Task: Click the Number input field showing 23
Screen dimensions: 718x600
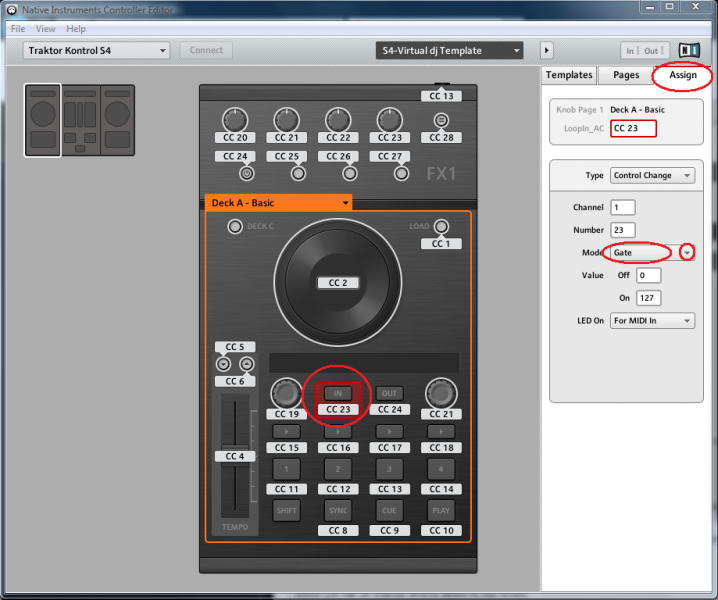Action: click(x=622, y=230)
